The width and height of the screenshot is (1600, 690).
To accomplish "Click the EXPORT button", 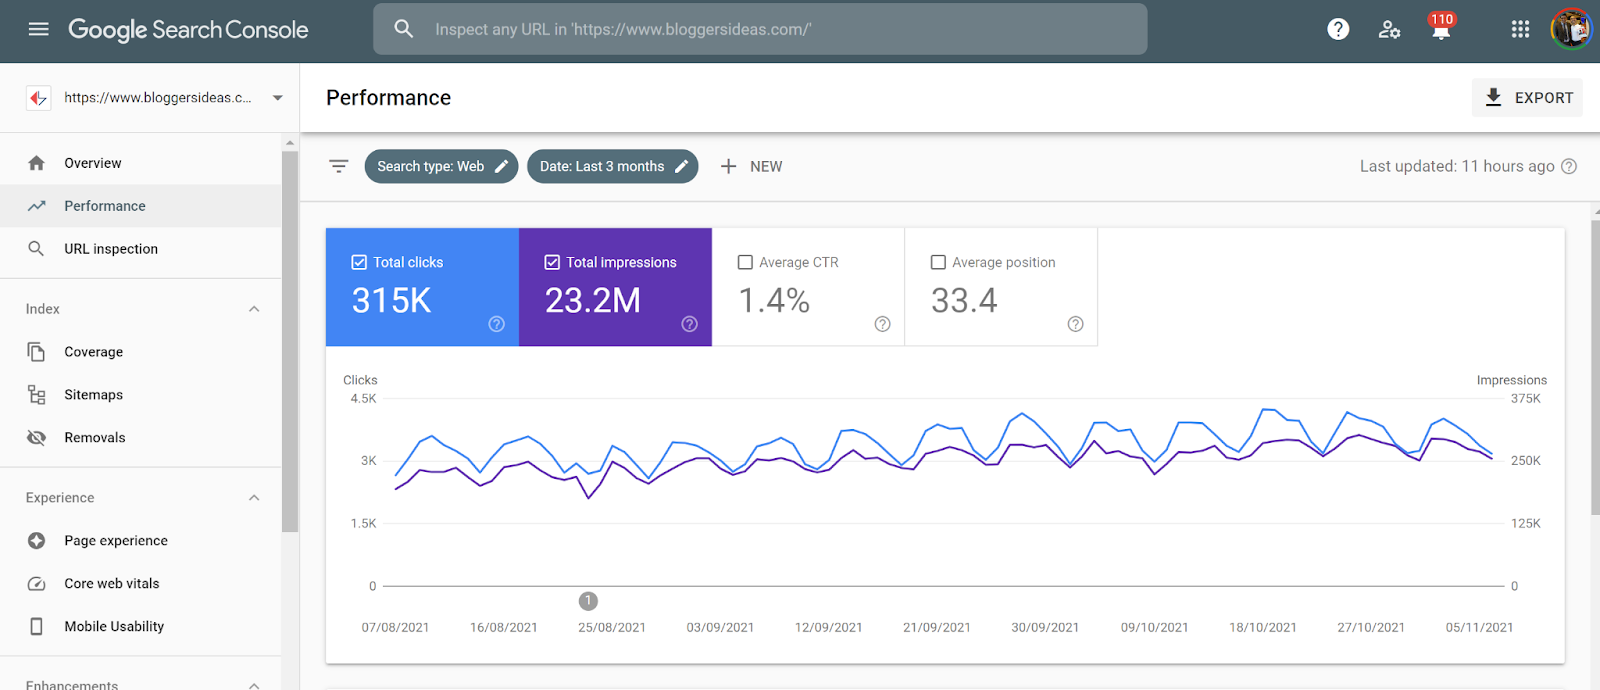I will [1527, 98].
